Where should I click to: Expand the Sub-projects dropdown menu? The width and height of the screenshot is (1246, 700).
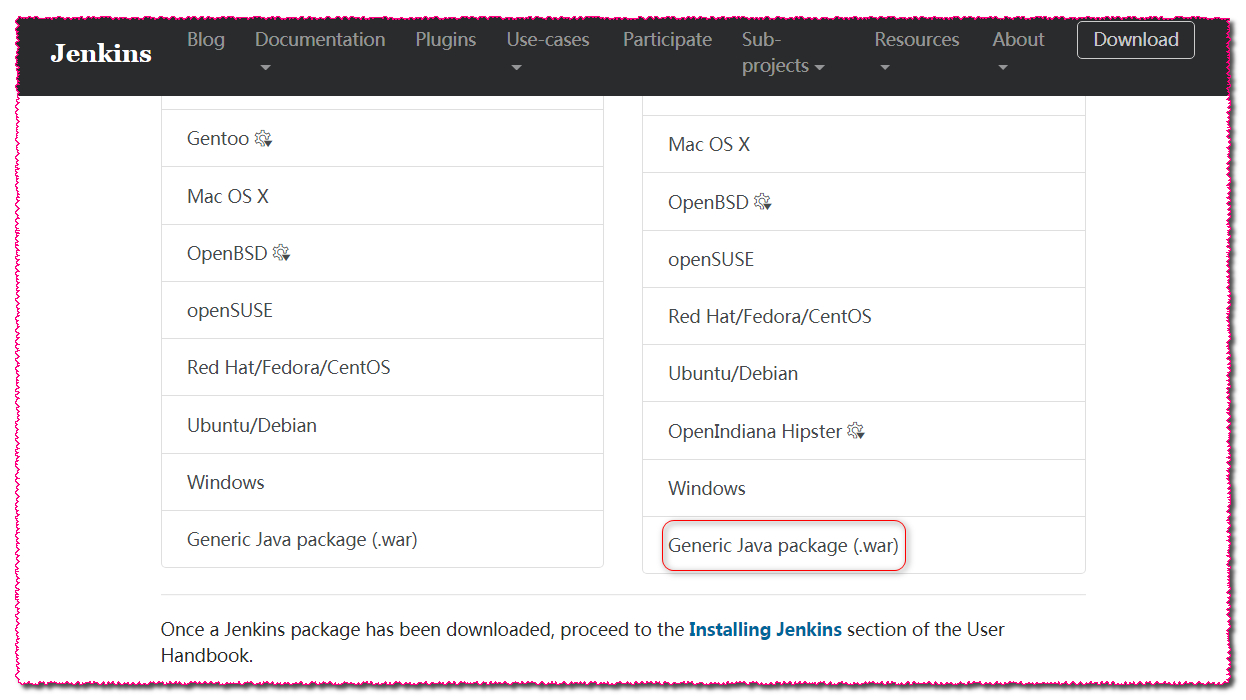[x=783, y=52]
